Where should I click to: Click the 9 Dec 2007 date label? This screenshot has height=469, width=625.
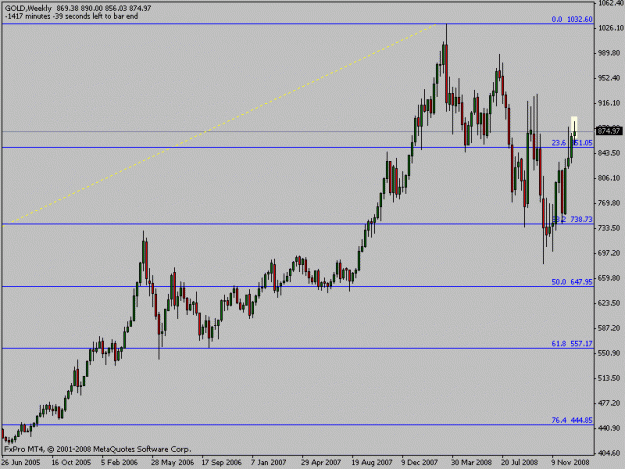click(420, 462)
